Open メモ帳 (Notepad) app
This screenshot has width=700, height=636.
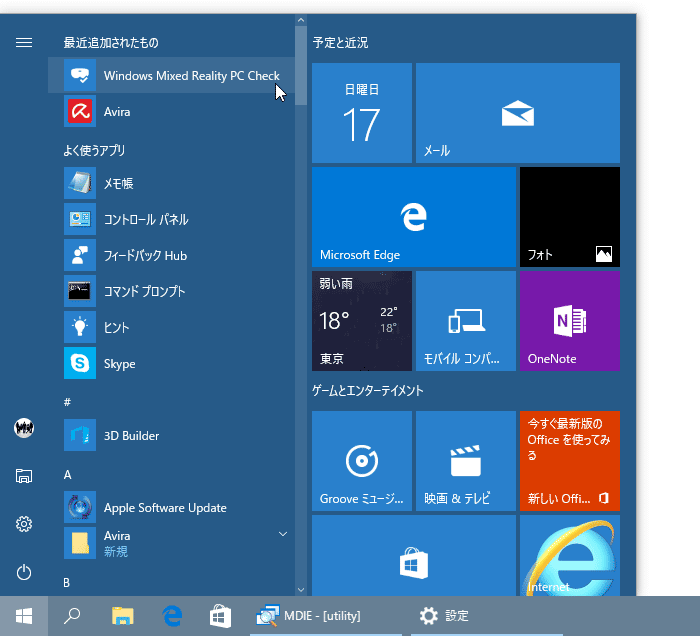(x=171, y=183)
